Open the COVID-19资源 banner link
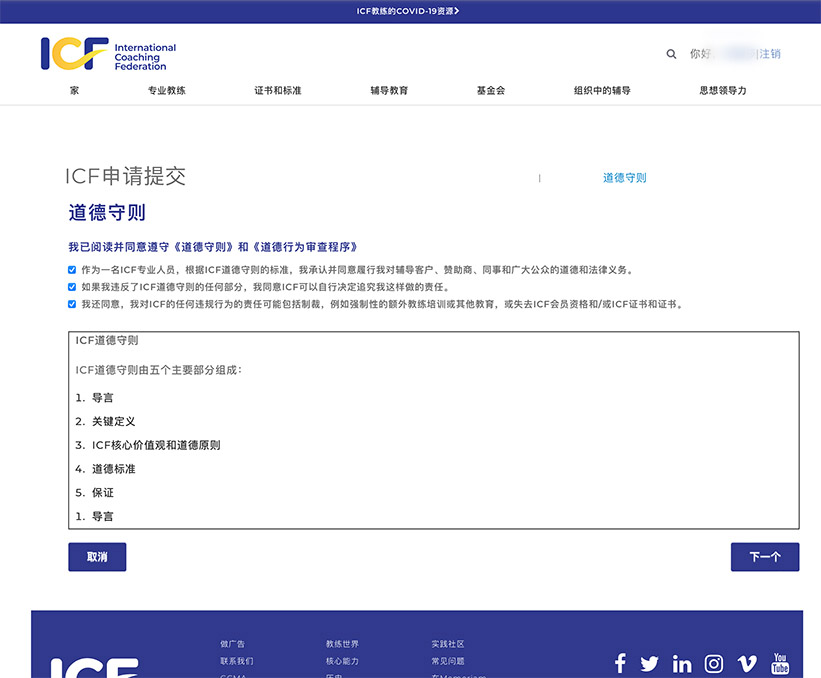The height and width of the screenshot is (678, 821). coord(408,11)
